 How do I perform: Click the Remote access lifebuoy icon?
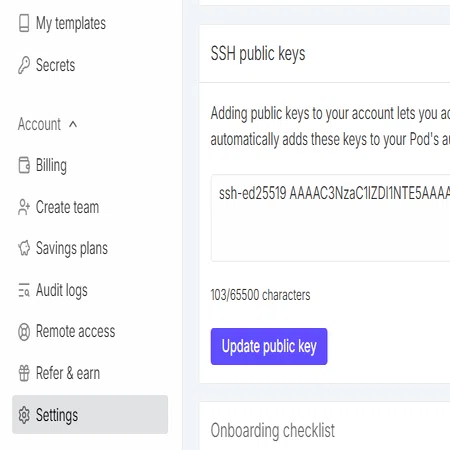click(x=24, y=332)
